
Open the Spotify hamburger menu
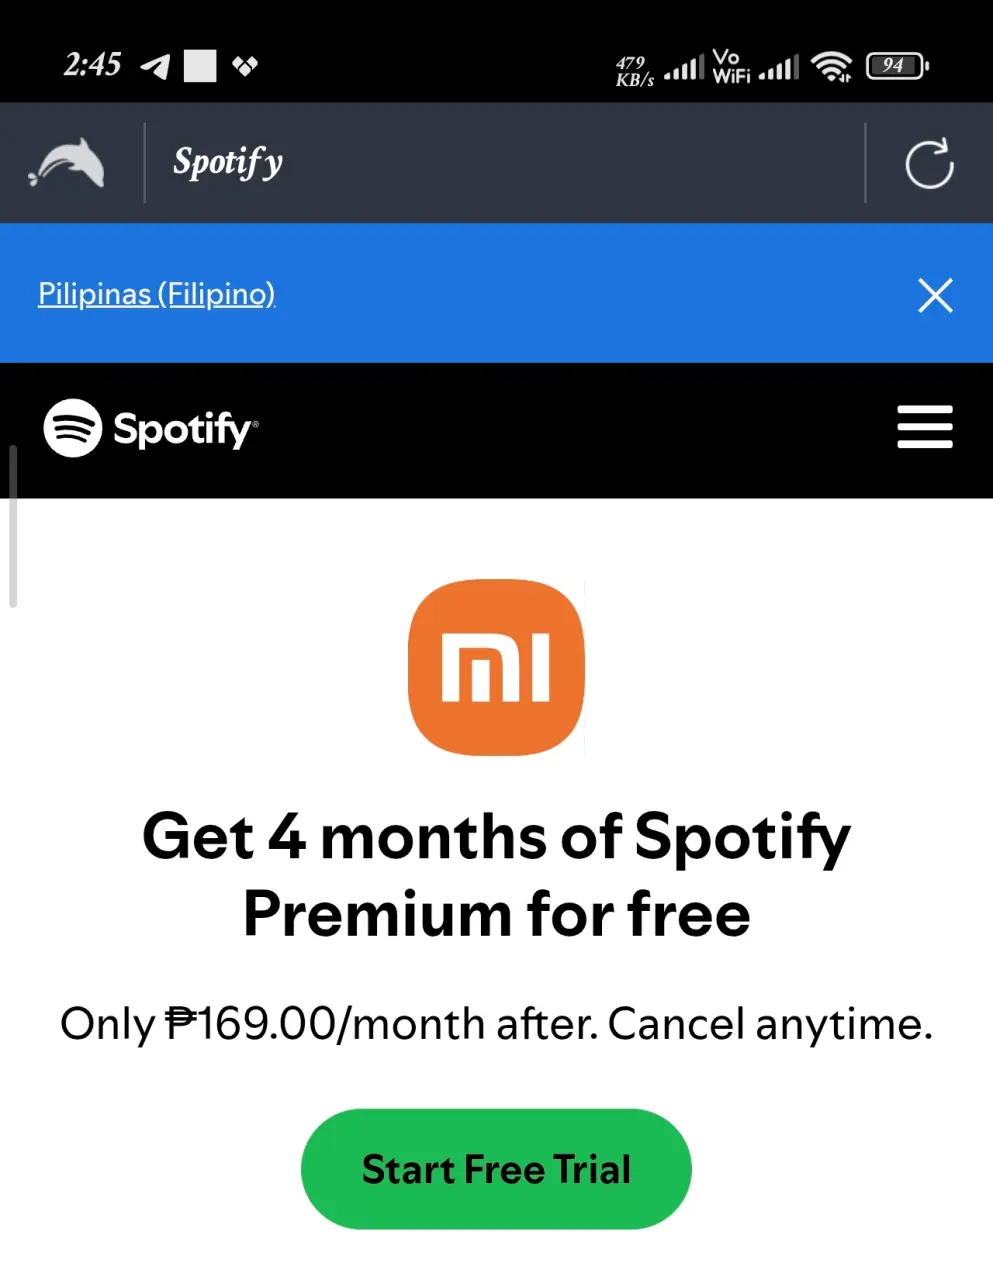coord(925,427)
